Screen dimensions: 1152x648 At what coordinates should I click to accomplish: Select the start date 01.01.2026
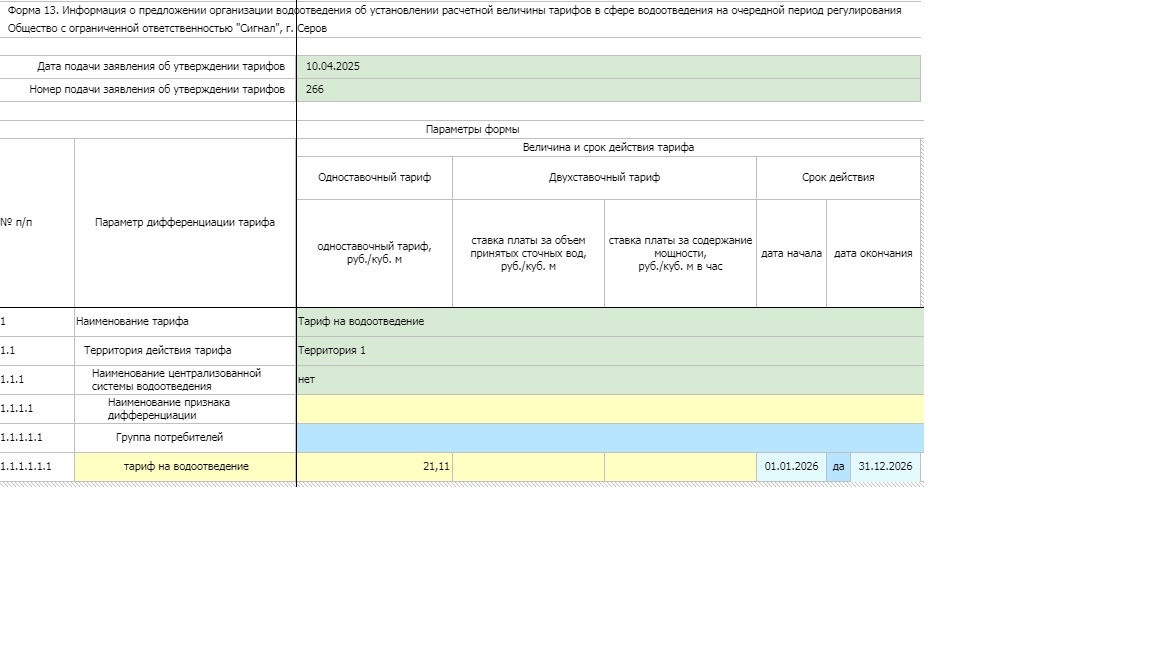tap(791, 467)
